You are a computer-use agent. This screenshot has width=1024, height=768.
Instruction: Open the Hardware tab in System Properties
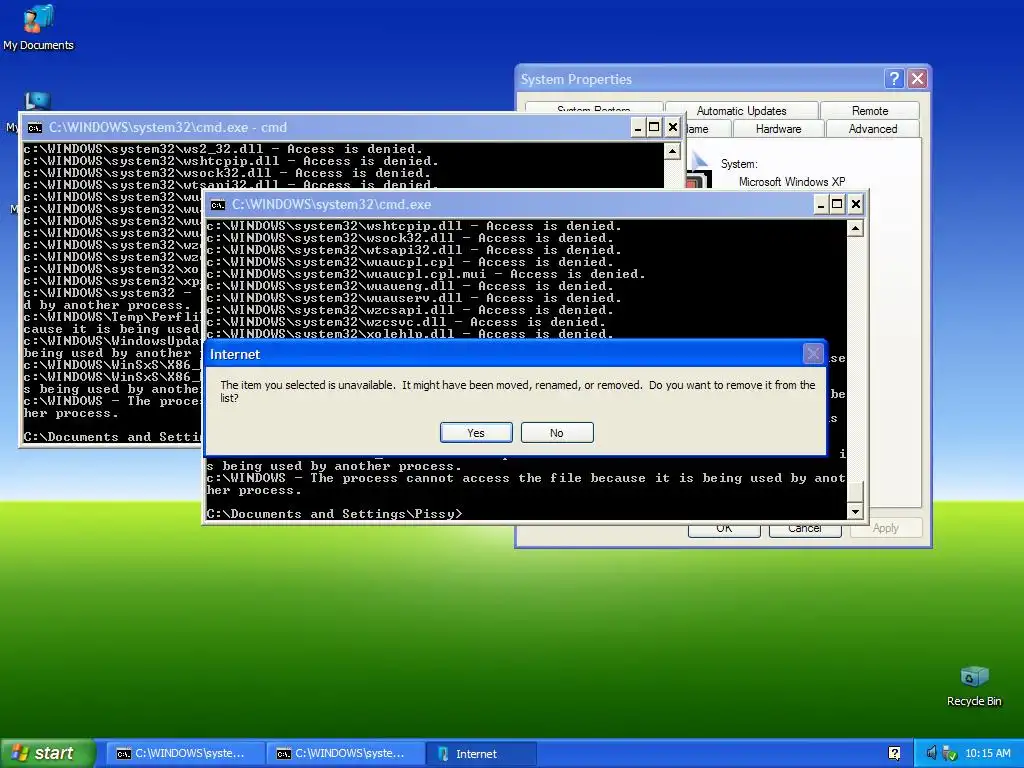[778, 129]
